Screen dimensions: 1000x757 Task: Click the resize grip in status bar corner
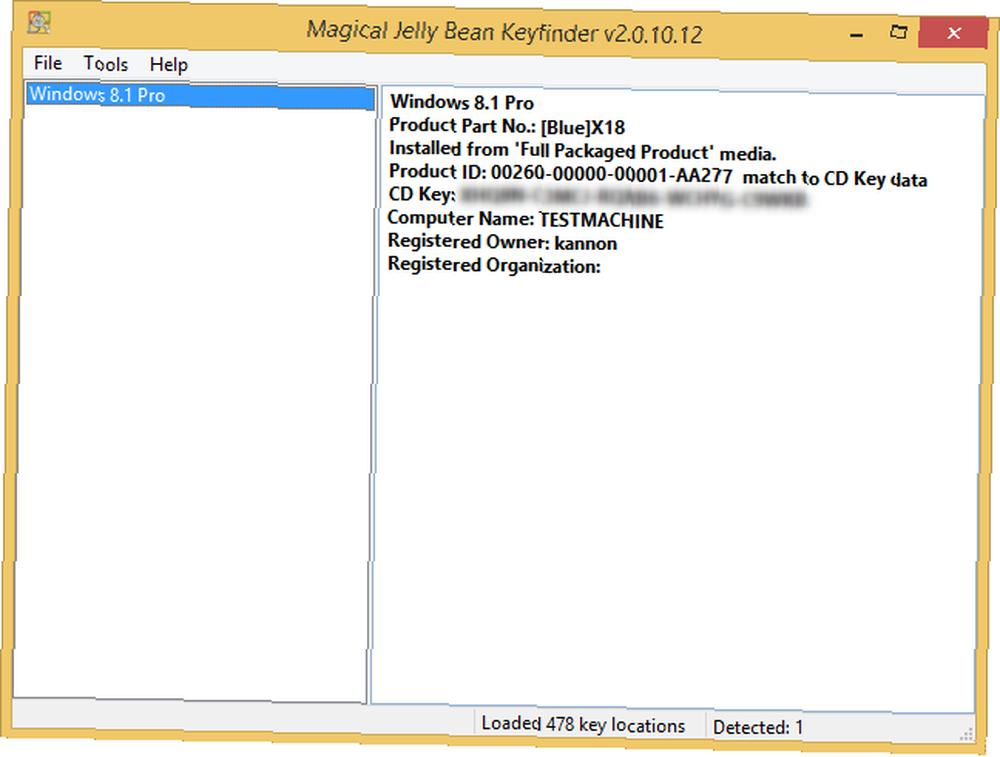tap(967, 735)
